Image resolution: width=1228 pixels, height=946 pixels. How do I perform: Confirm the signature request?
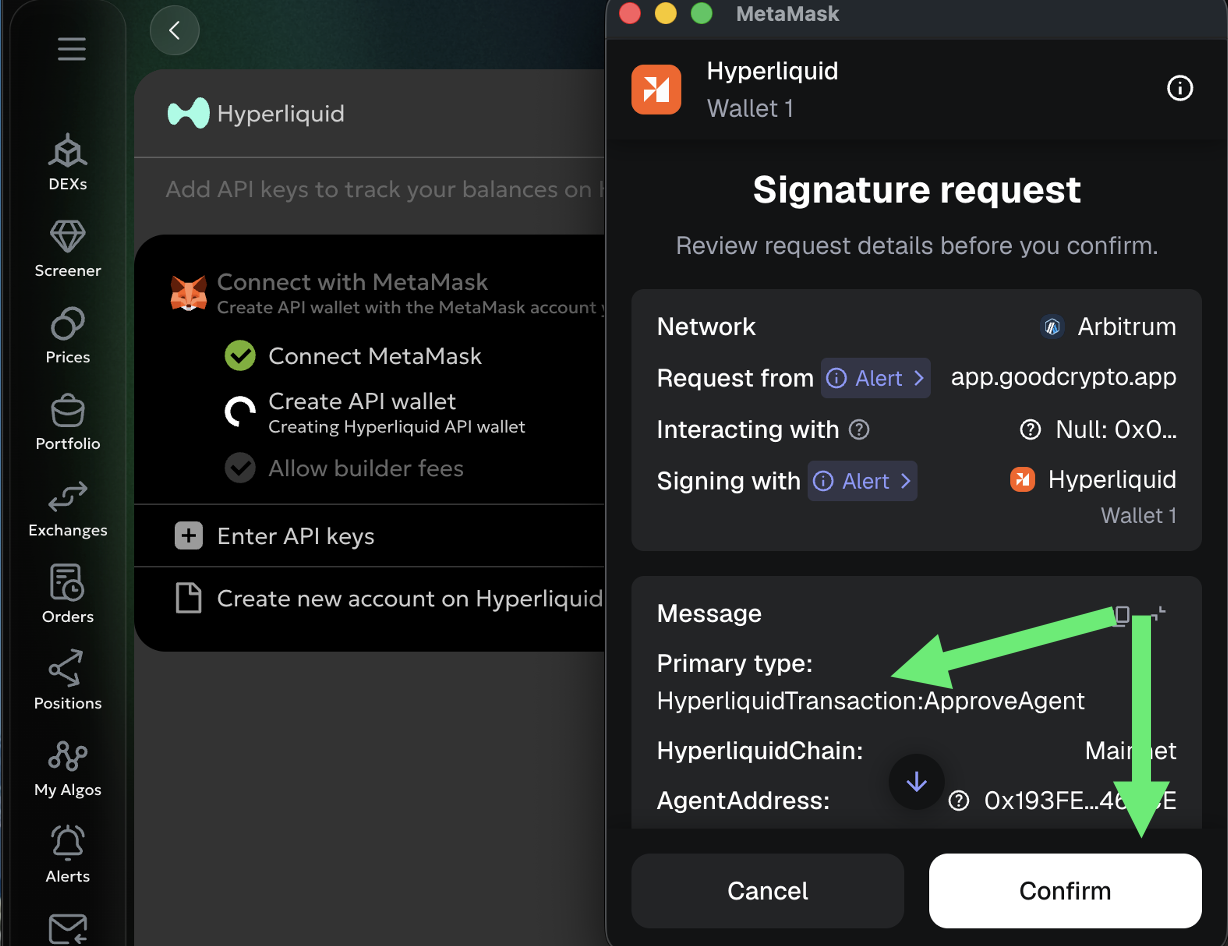1065,891
